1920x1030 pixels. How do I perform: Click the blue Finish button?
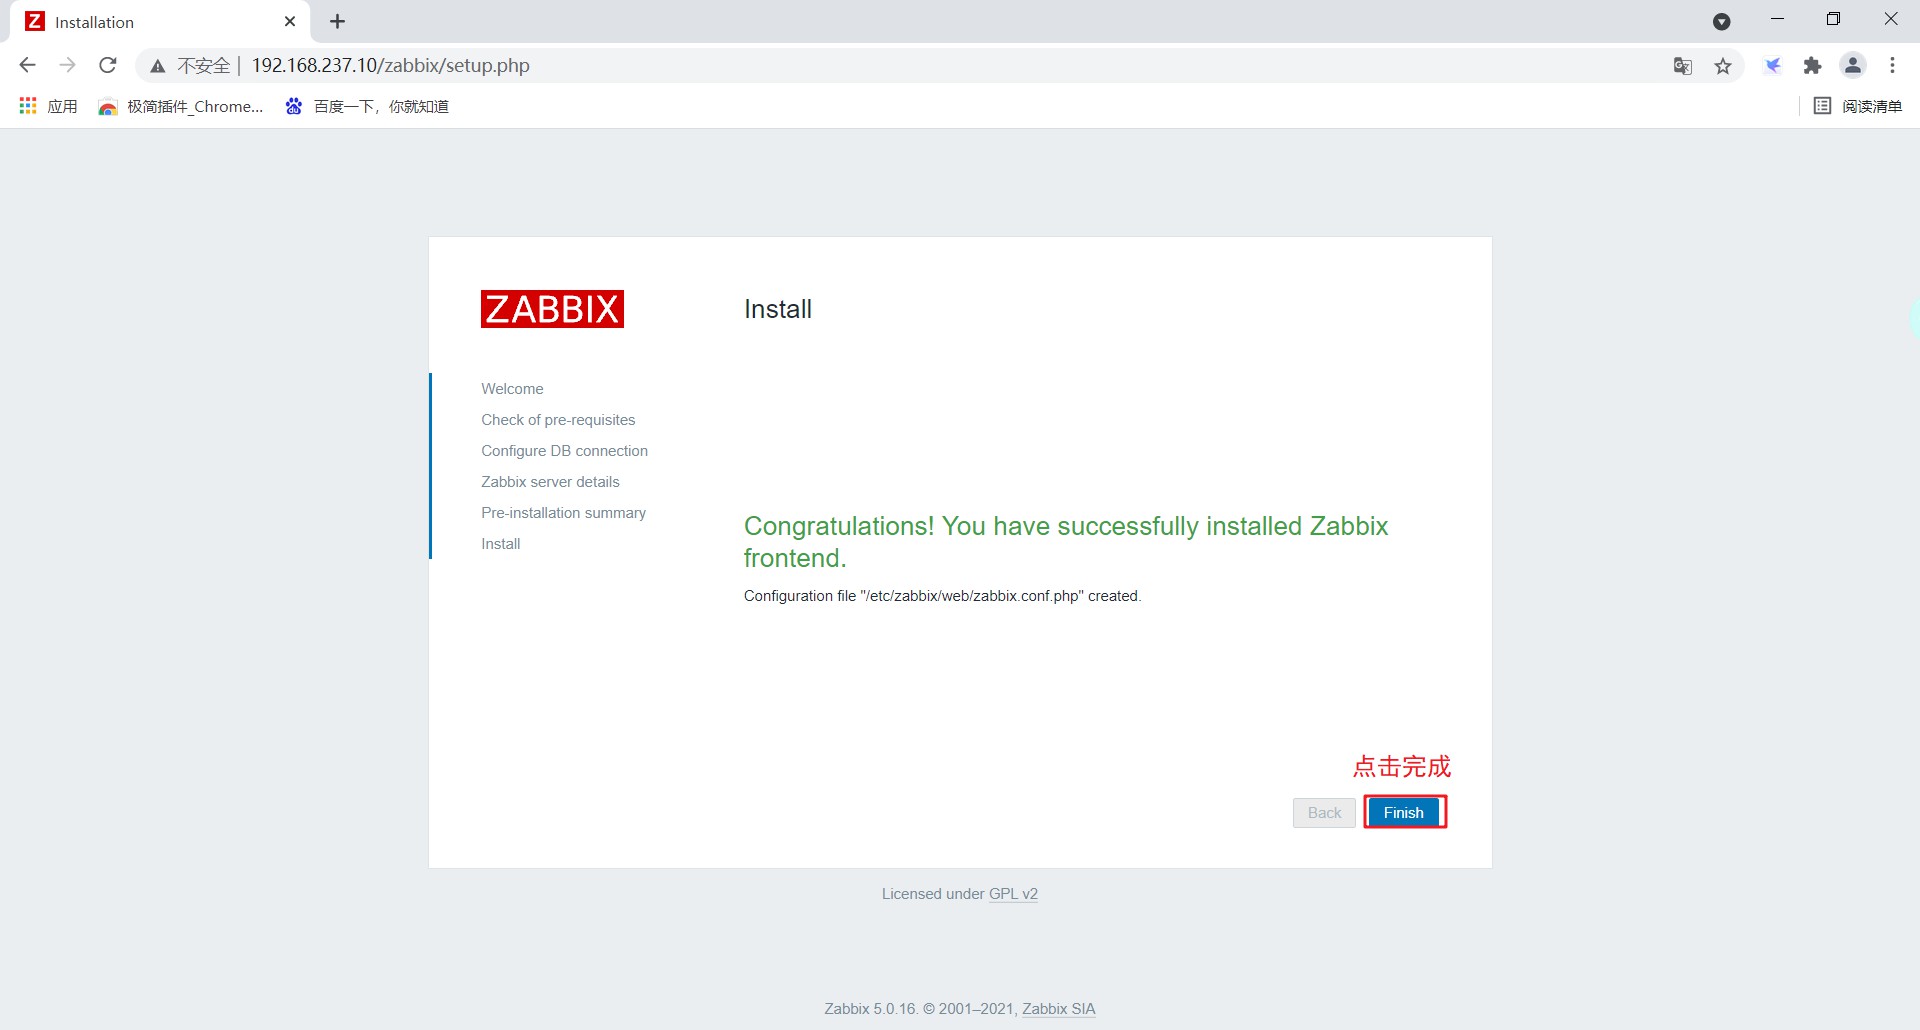coord(1404,812)
